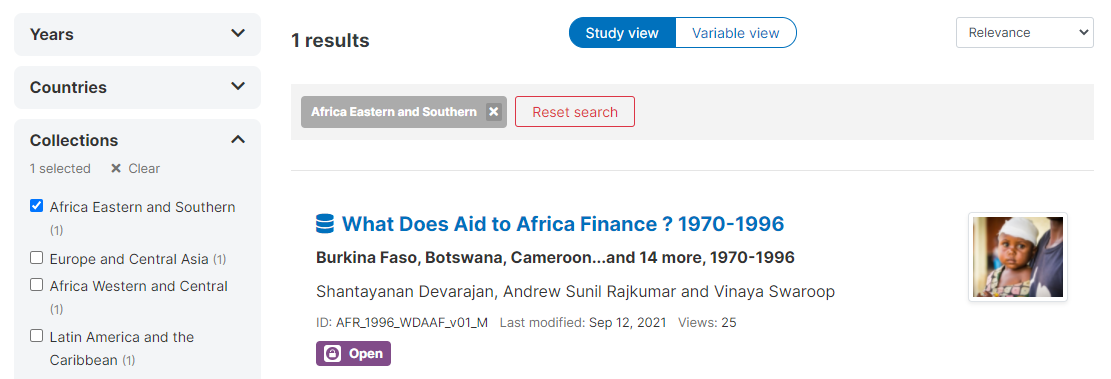
Task: Click the X icon next to Clear
Action: pos(116,169)
